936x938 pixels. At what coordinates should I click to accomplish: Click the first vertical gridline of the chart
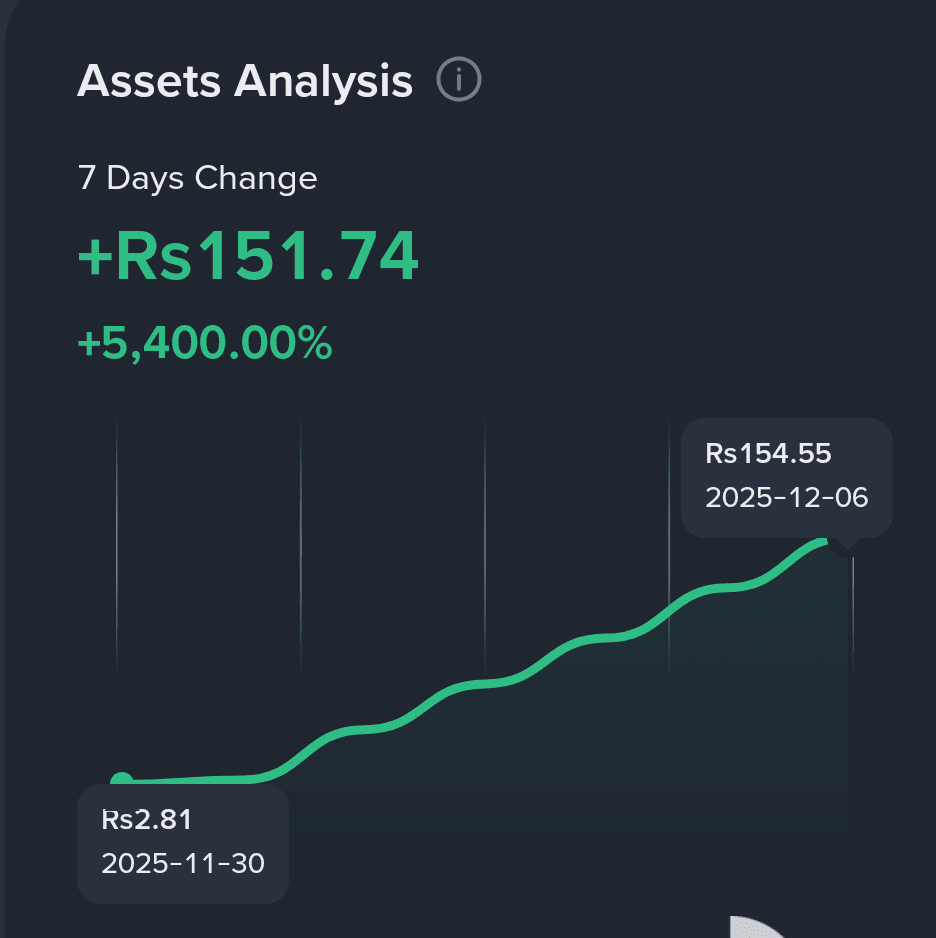(x=117, y=546)
